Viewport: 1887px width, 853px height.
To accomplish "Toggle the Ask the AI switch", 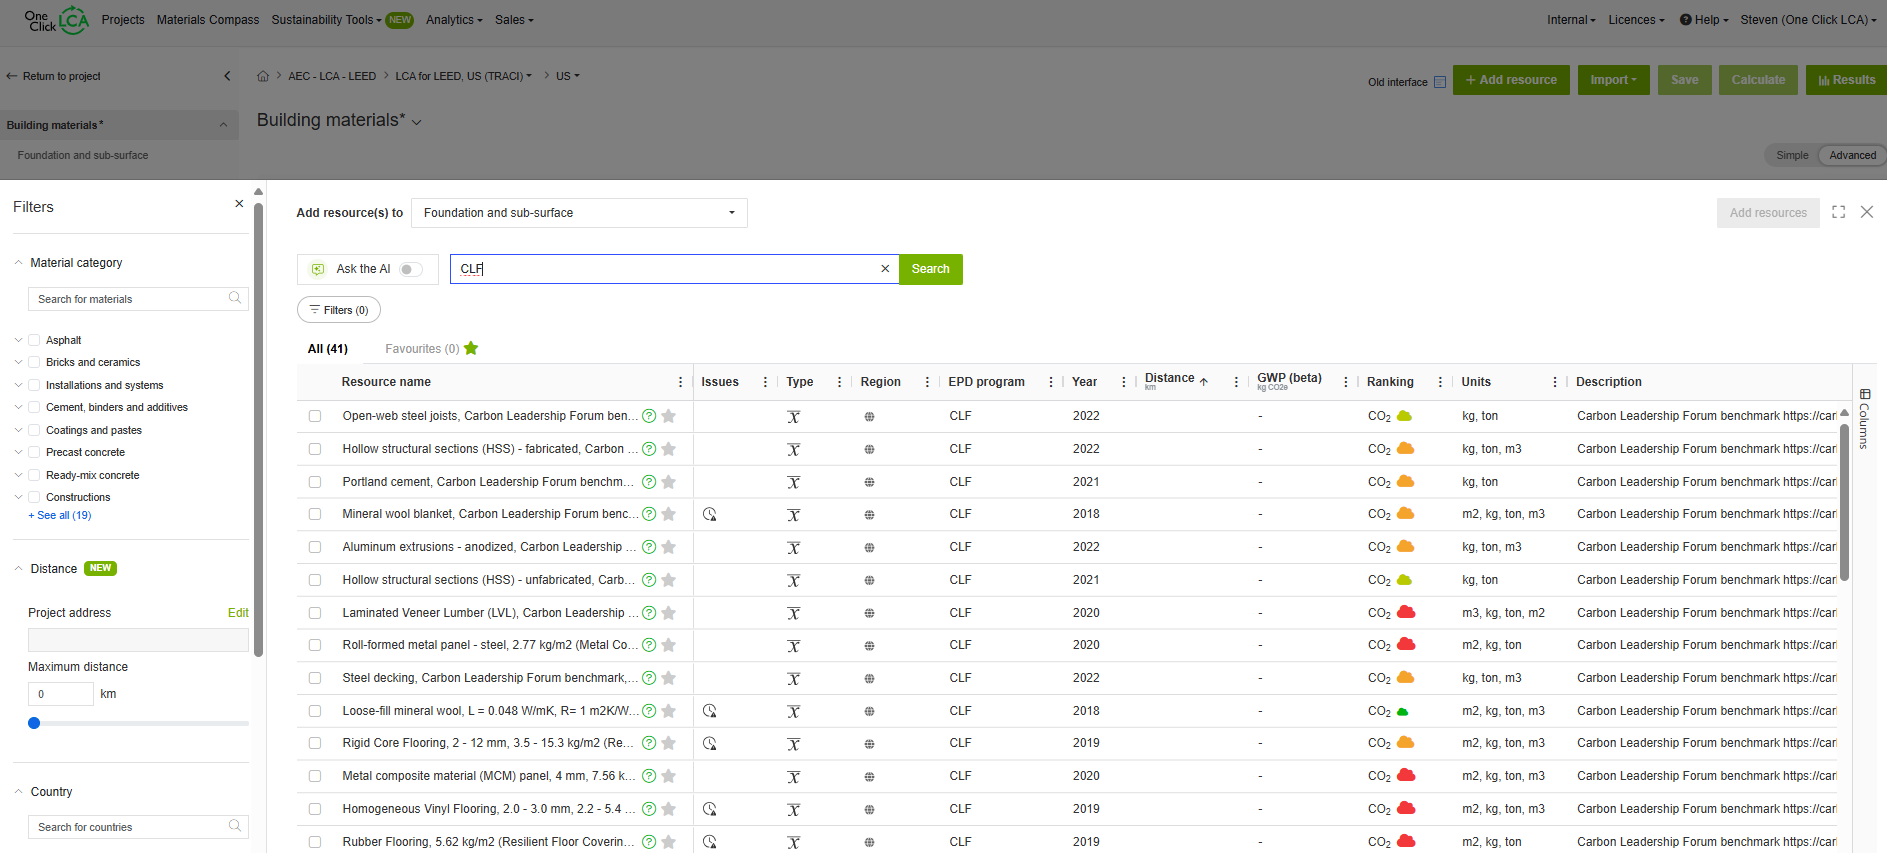I will click(x=410, y=269).
